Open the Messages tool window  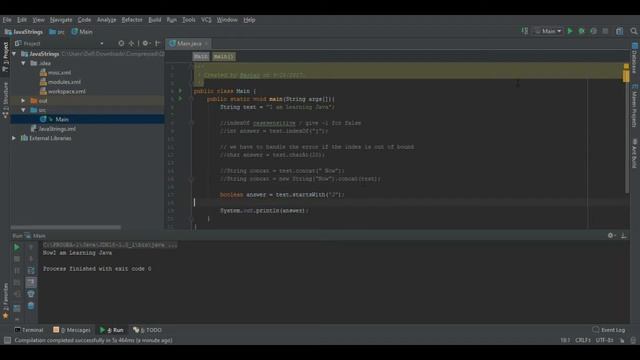point(72,330)
